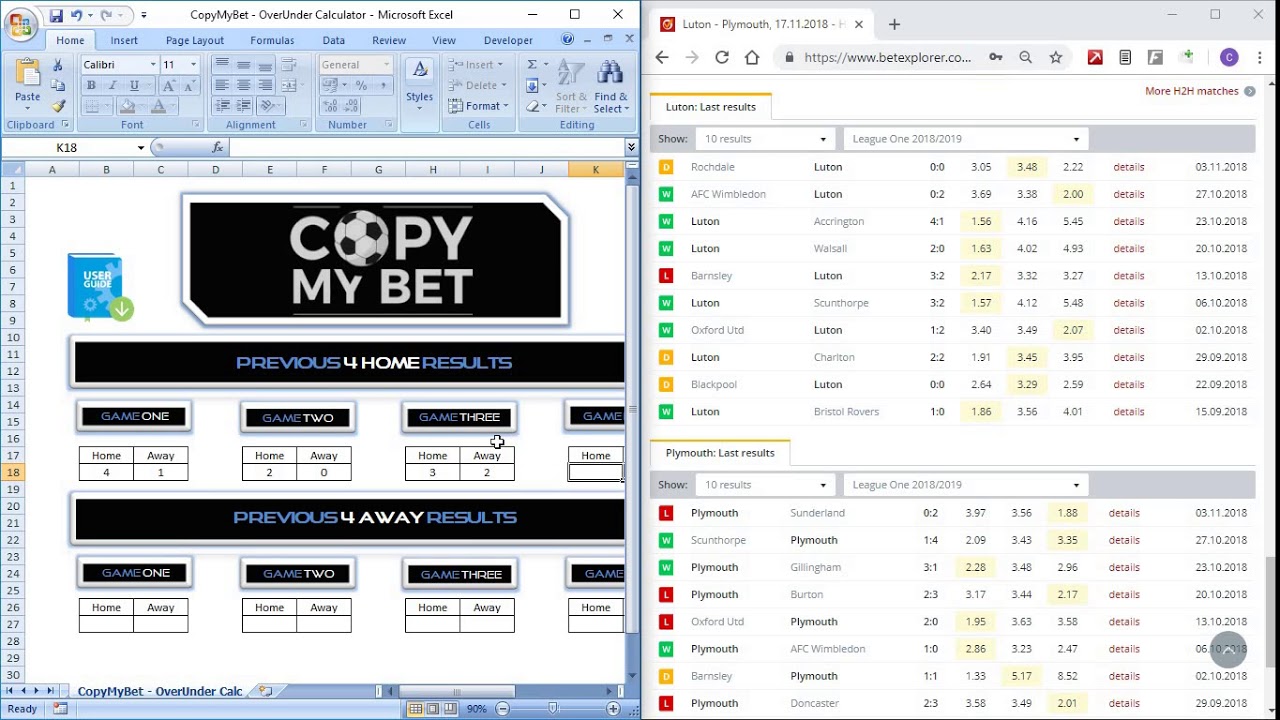Click the red arrow browser extension icon
The image size is (1280, 720).
click(x=1095, y=58)
